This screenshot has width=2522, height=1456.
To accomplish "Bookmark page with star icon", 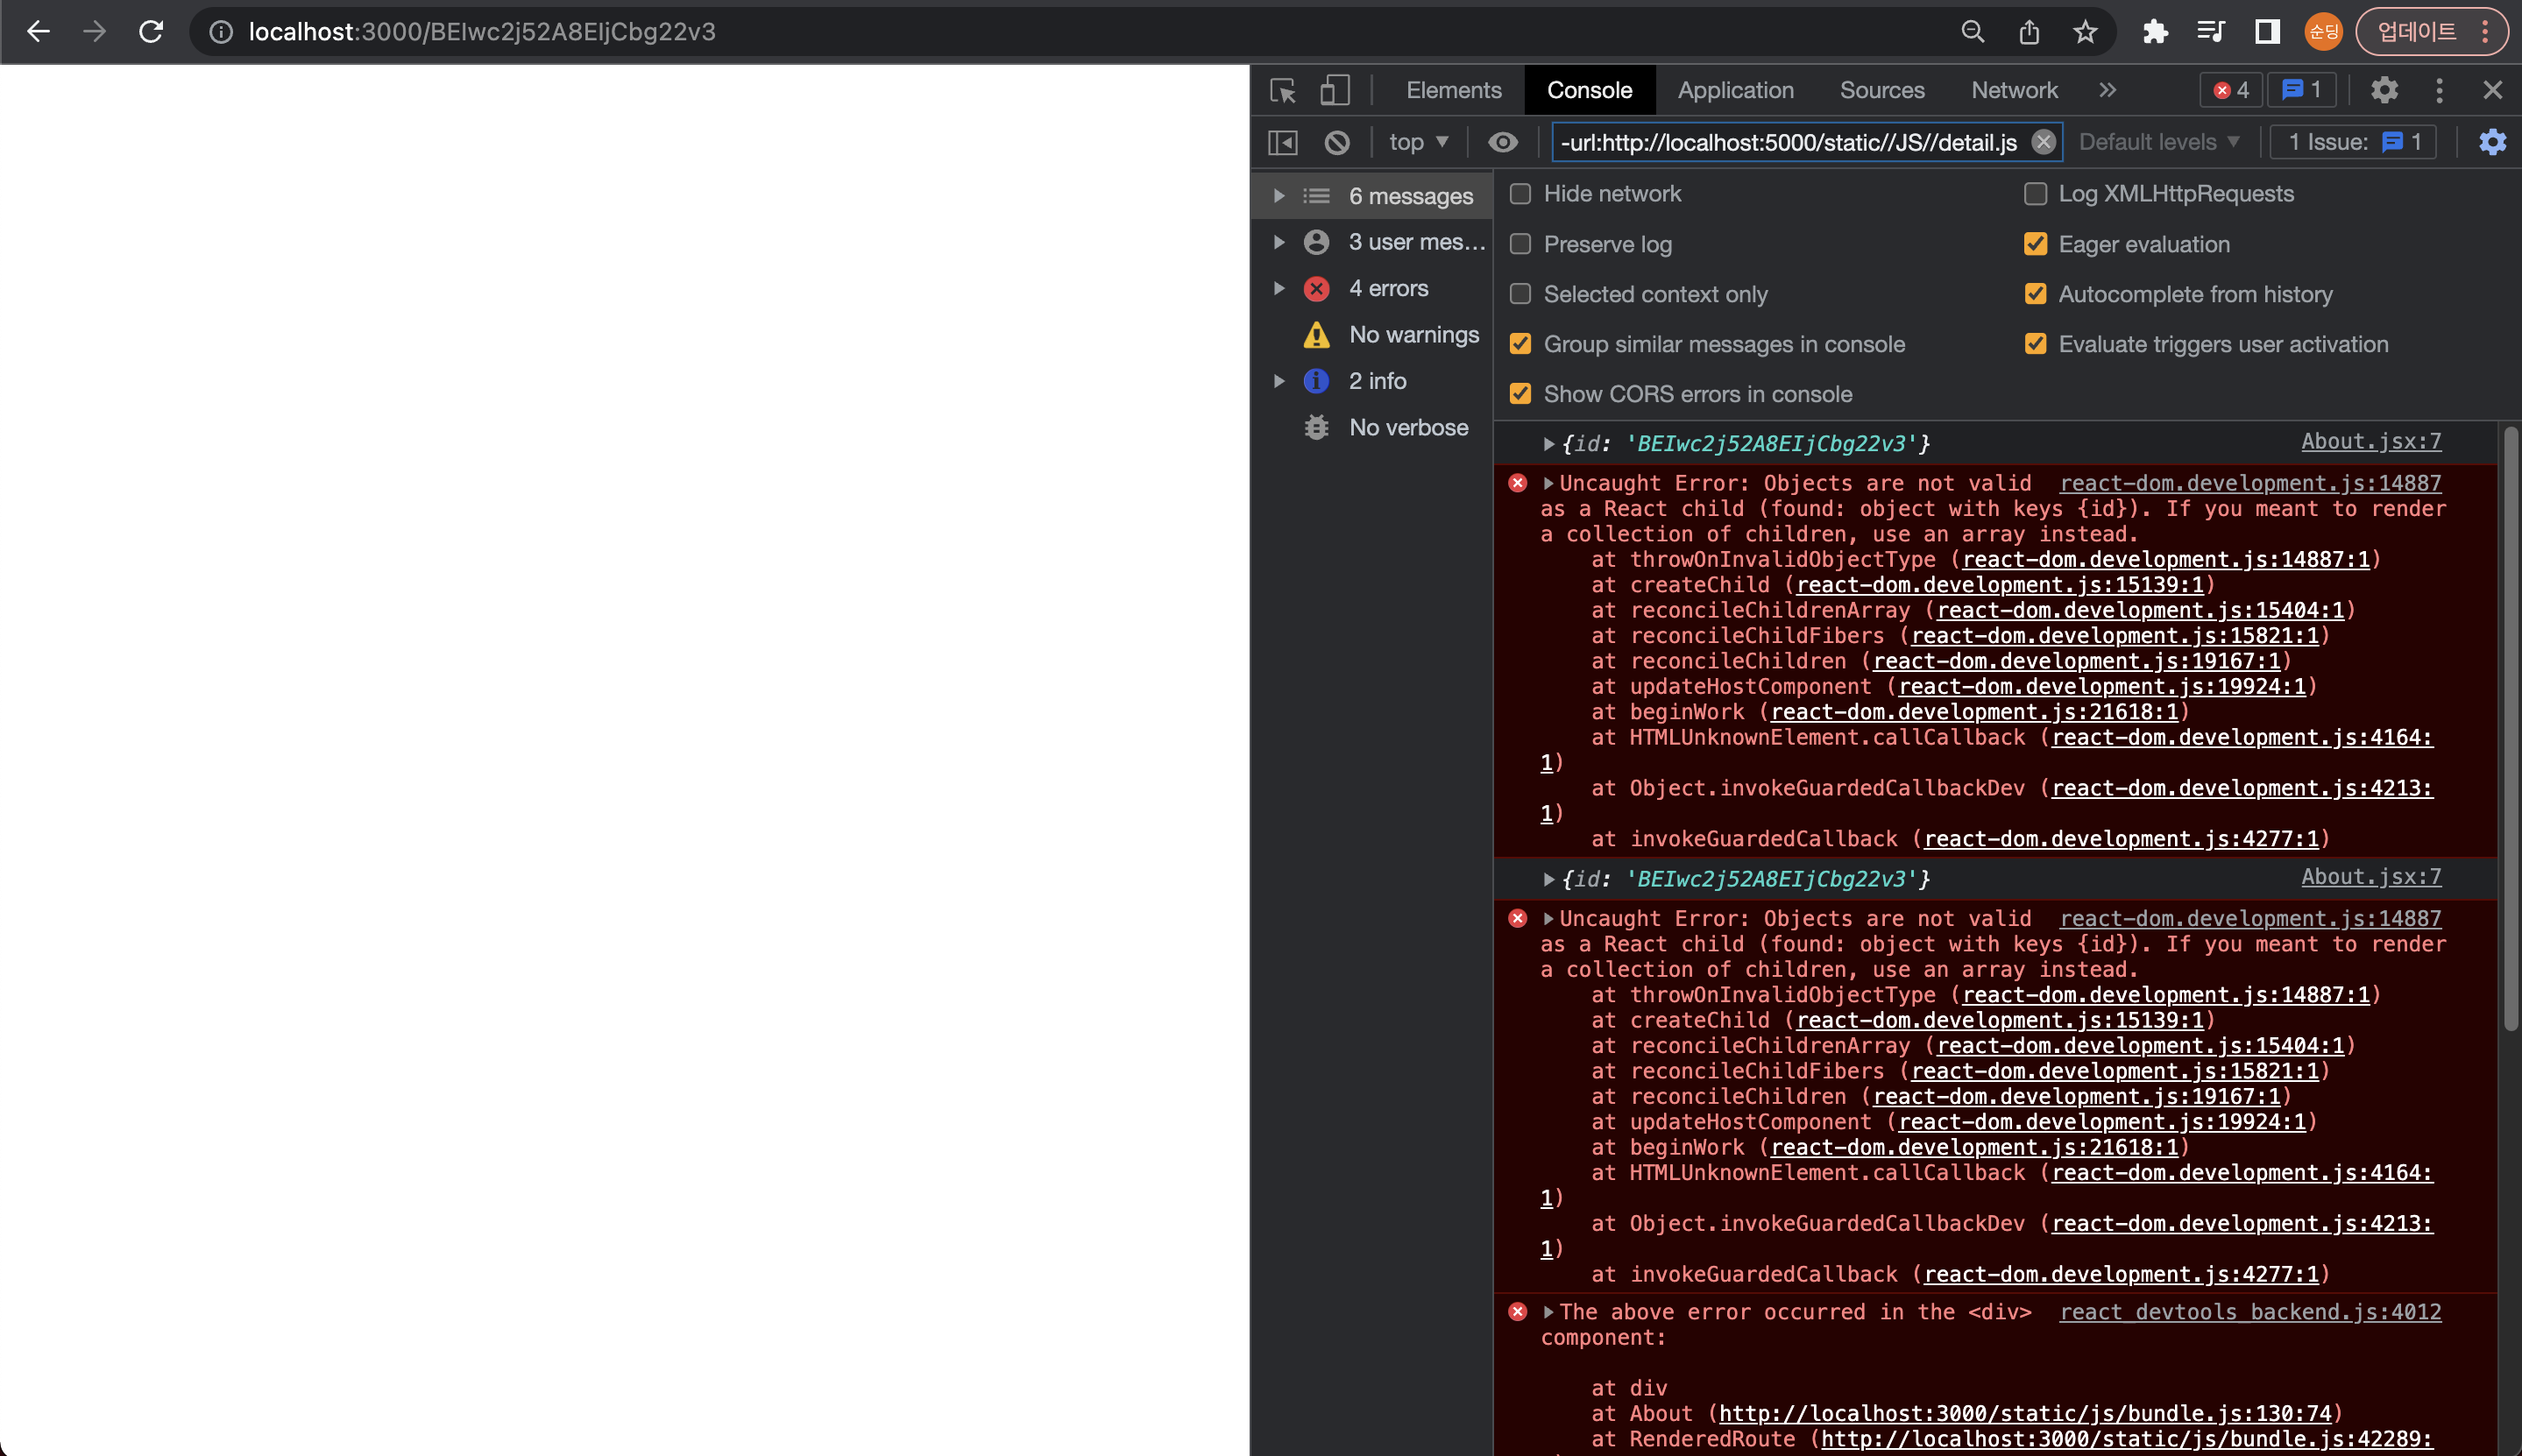I will [x=2085, y=32].
